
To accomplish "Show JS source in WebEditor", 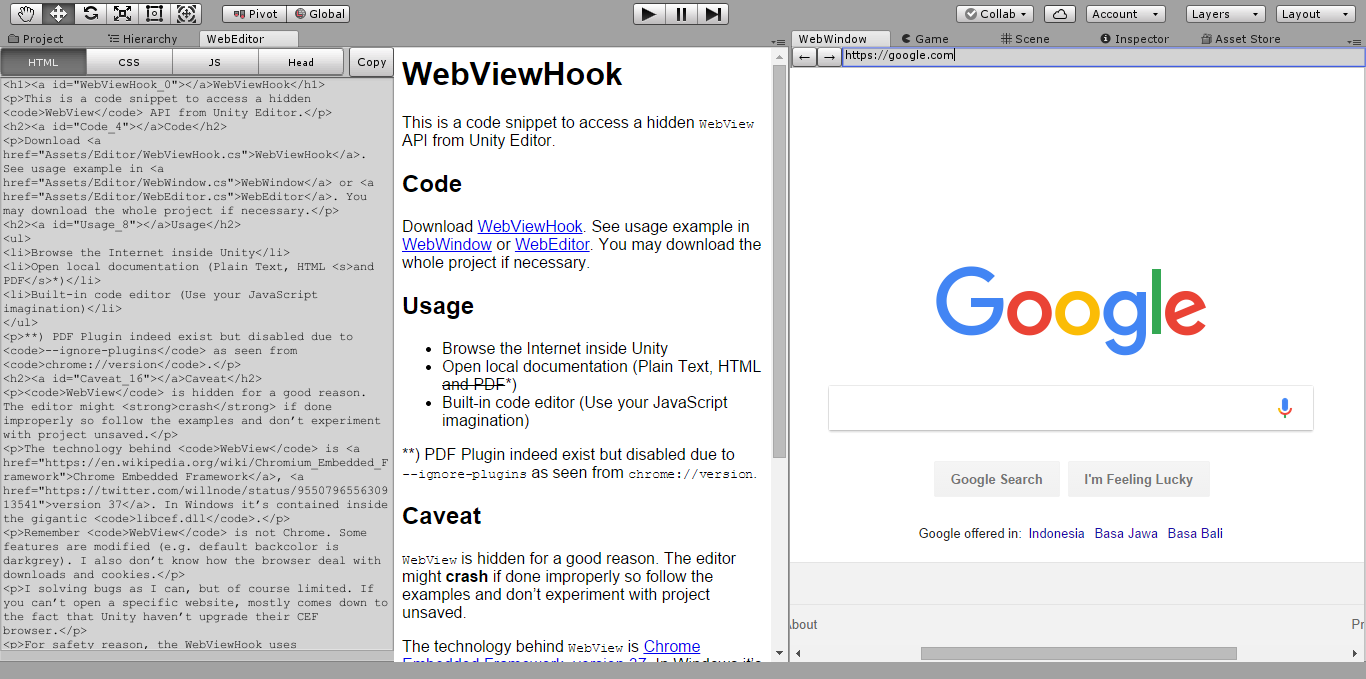I will coord(215,62).
